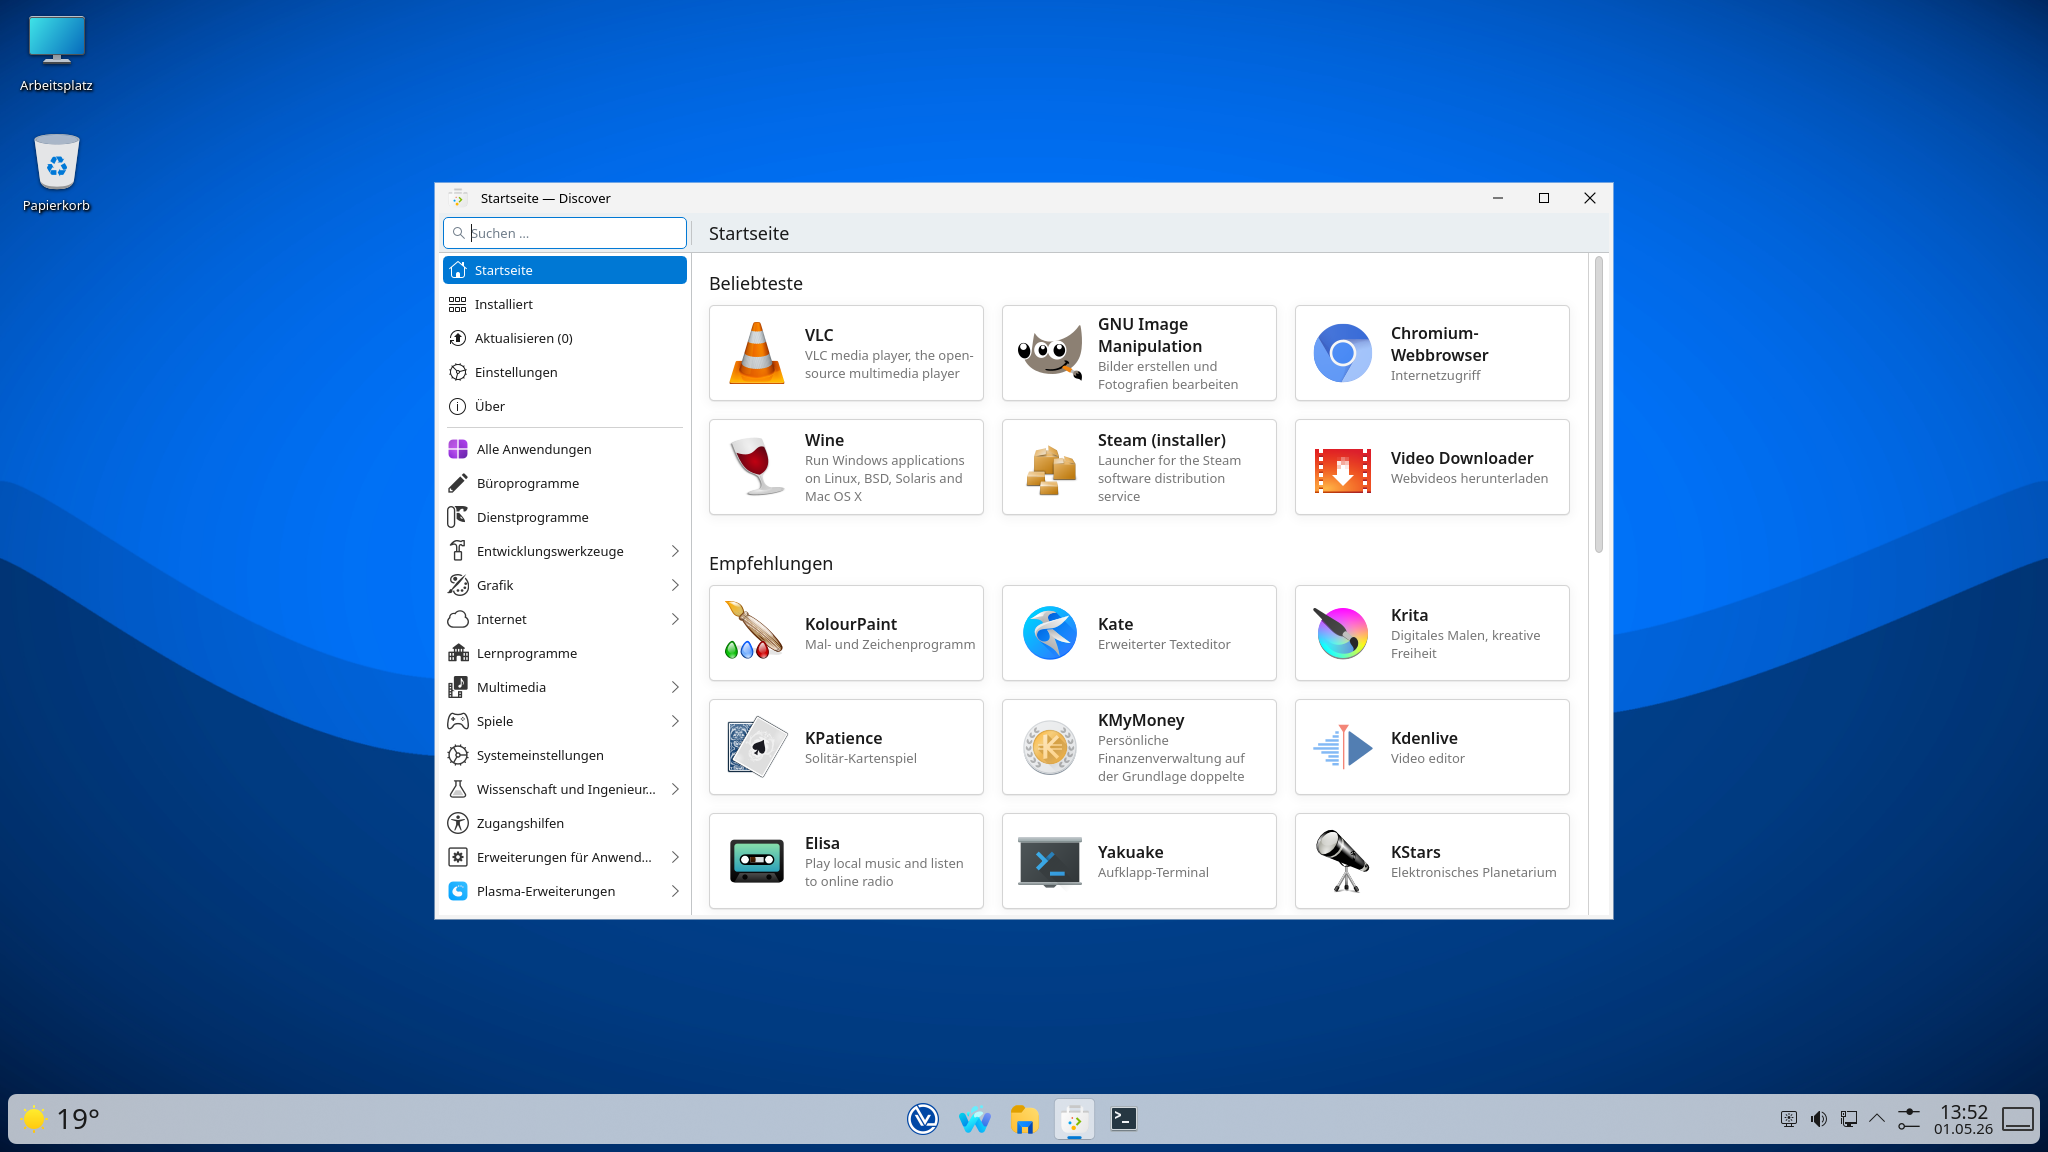Click the Büroprogramme pencil icon
2048x1152 pixels.
(x=458, y=483)
